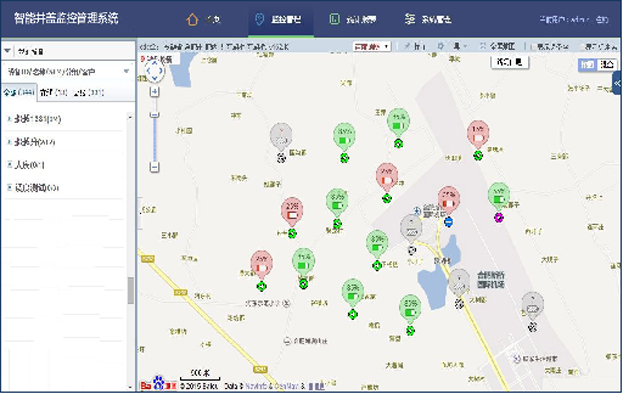Click the zoom in plus button on map
This screenshot has width=623, height=394.
tap(155, 92)
